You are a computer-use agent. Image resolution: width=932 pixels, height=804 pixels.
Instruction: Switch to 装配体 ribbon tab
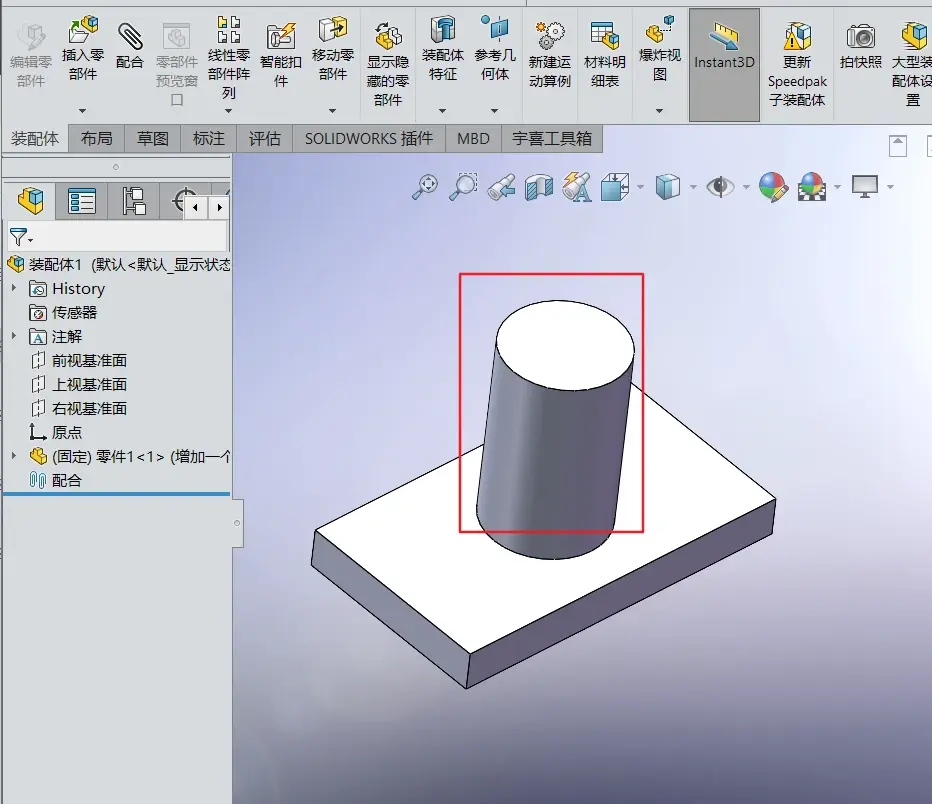pyautogui.click(x=35, y=138)
